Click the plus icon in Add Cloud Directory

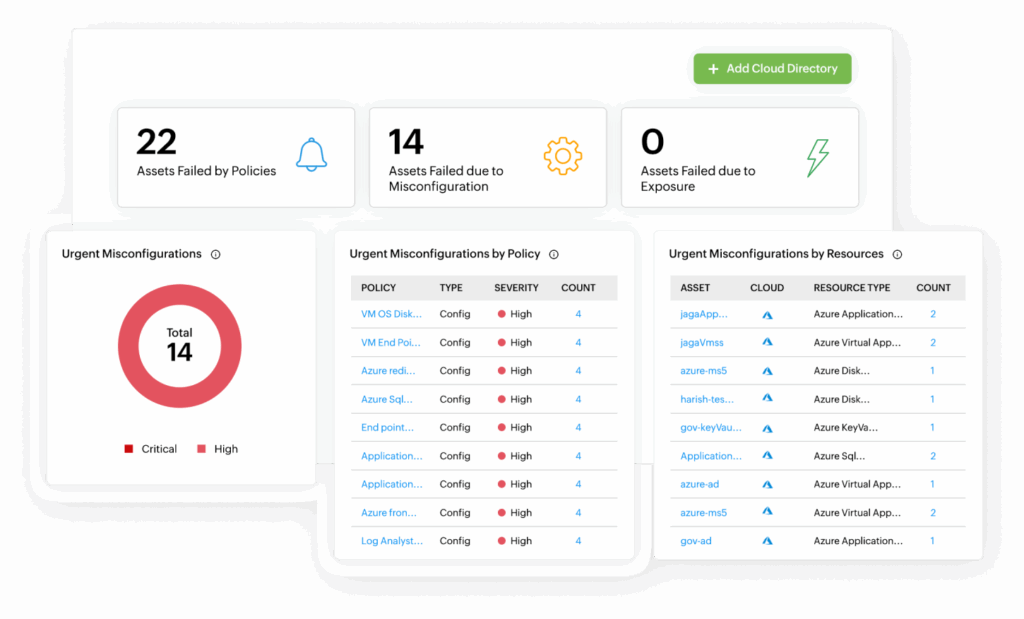713,69
